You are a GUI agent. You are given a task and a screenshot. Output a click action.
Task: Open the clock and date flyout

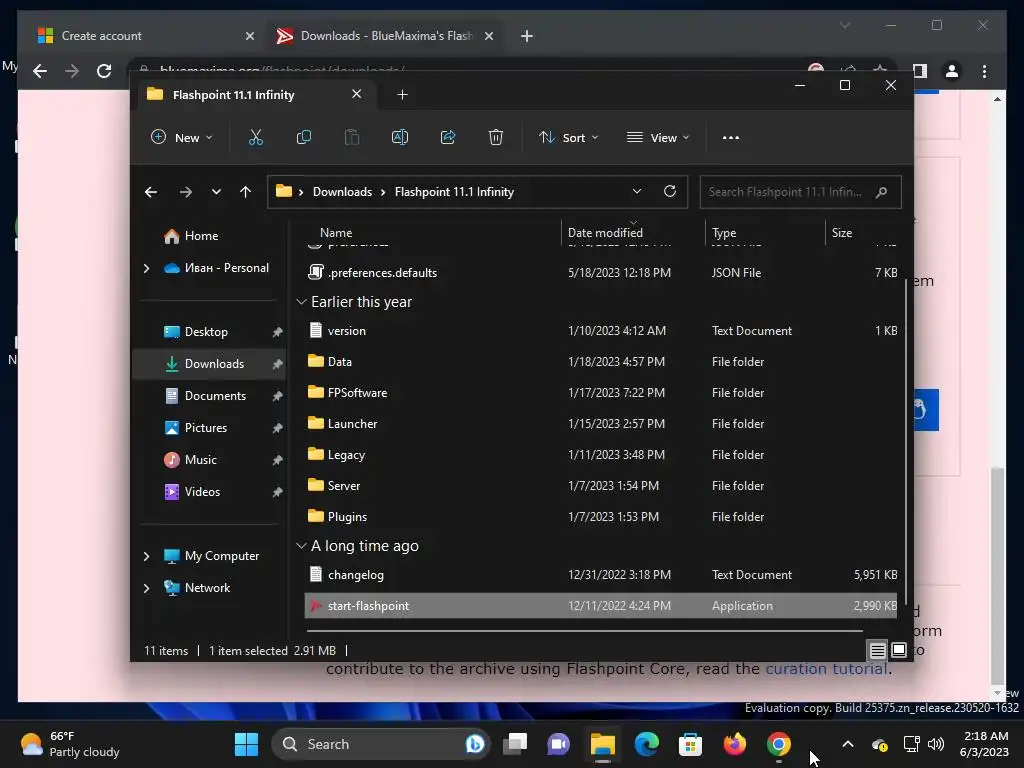(985, 744)
